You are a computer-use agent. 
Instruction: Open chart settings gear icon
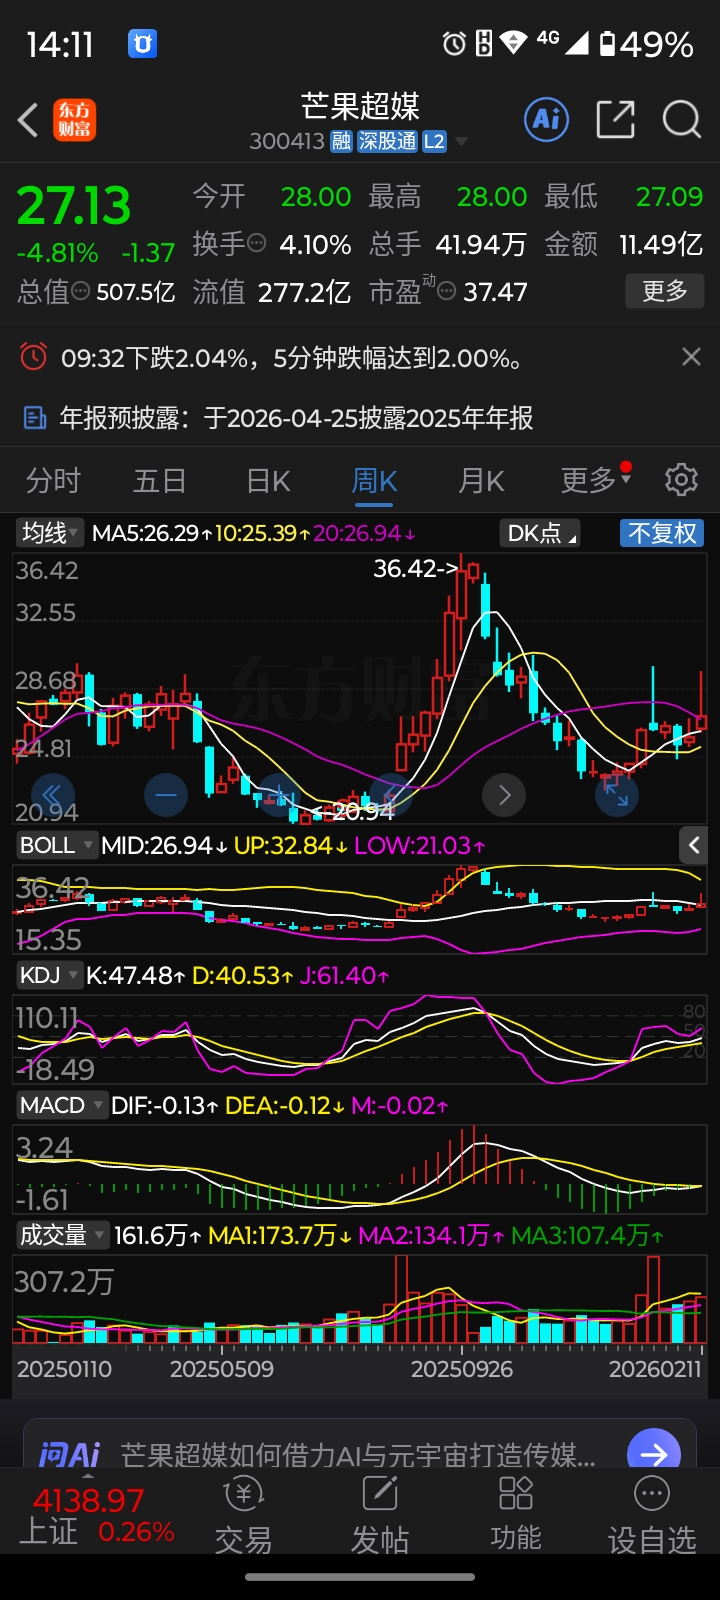pyautogui.click(x=681, y=480)
